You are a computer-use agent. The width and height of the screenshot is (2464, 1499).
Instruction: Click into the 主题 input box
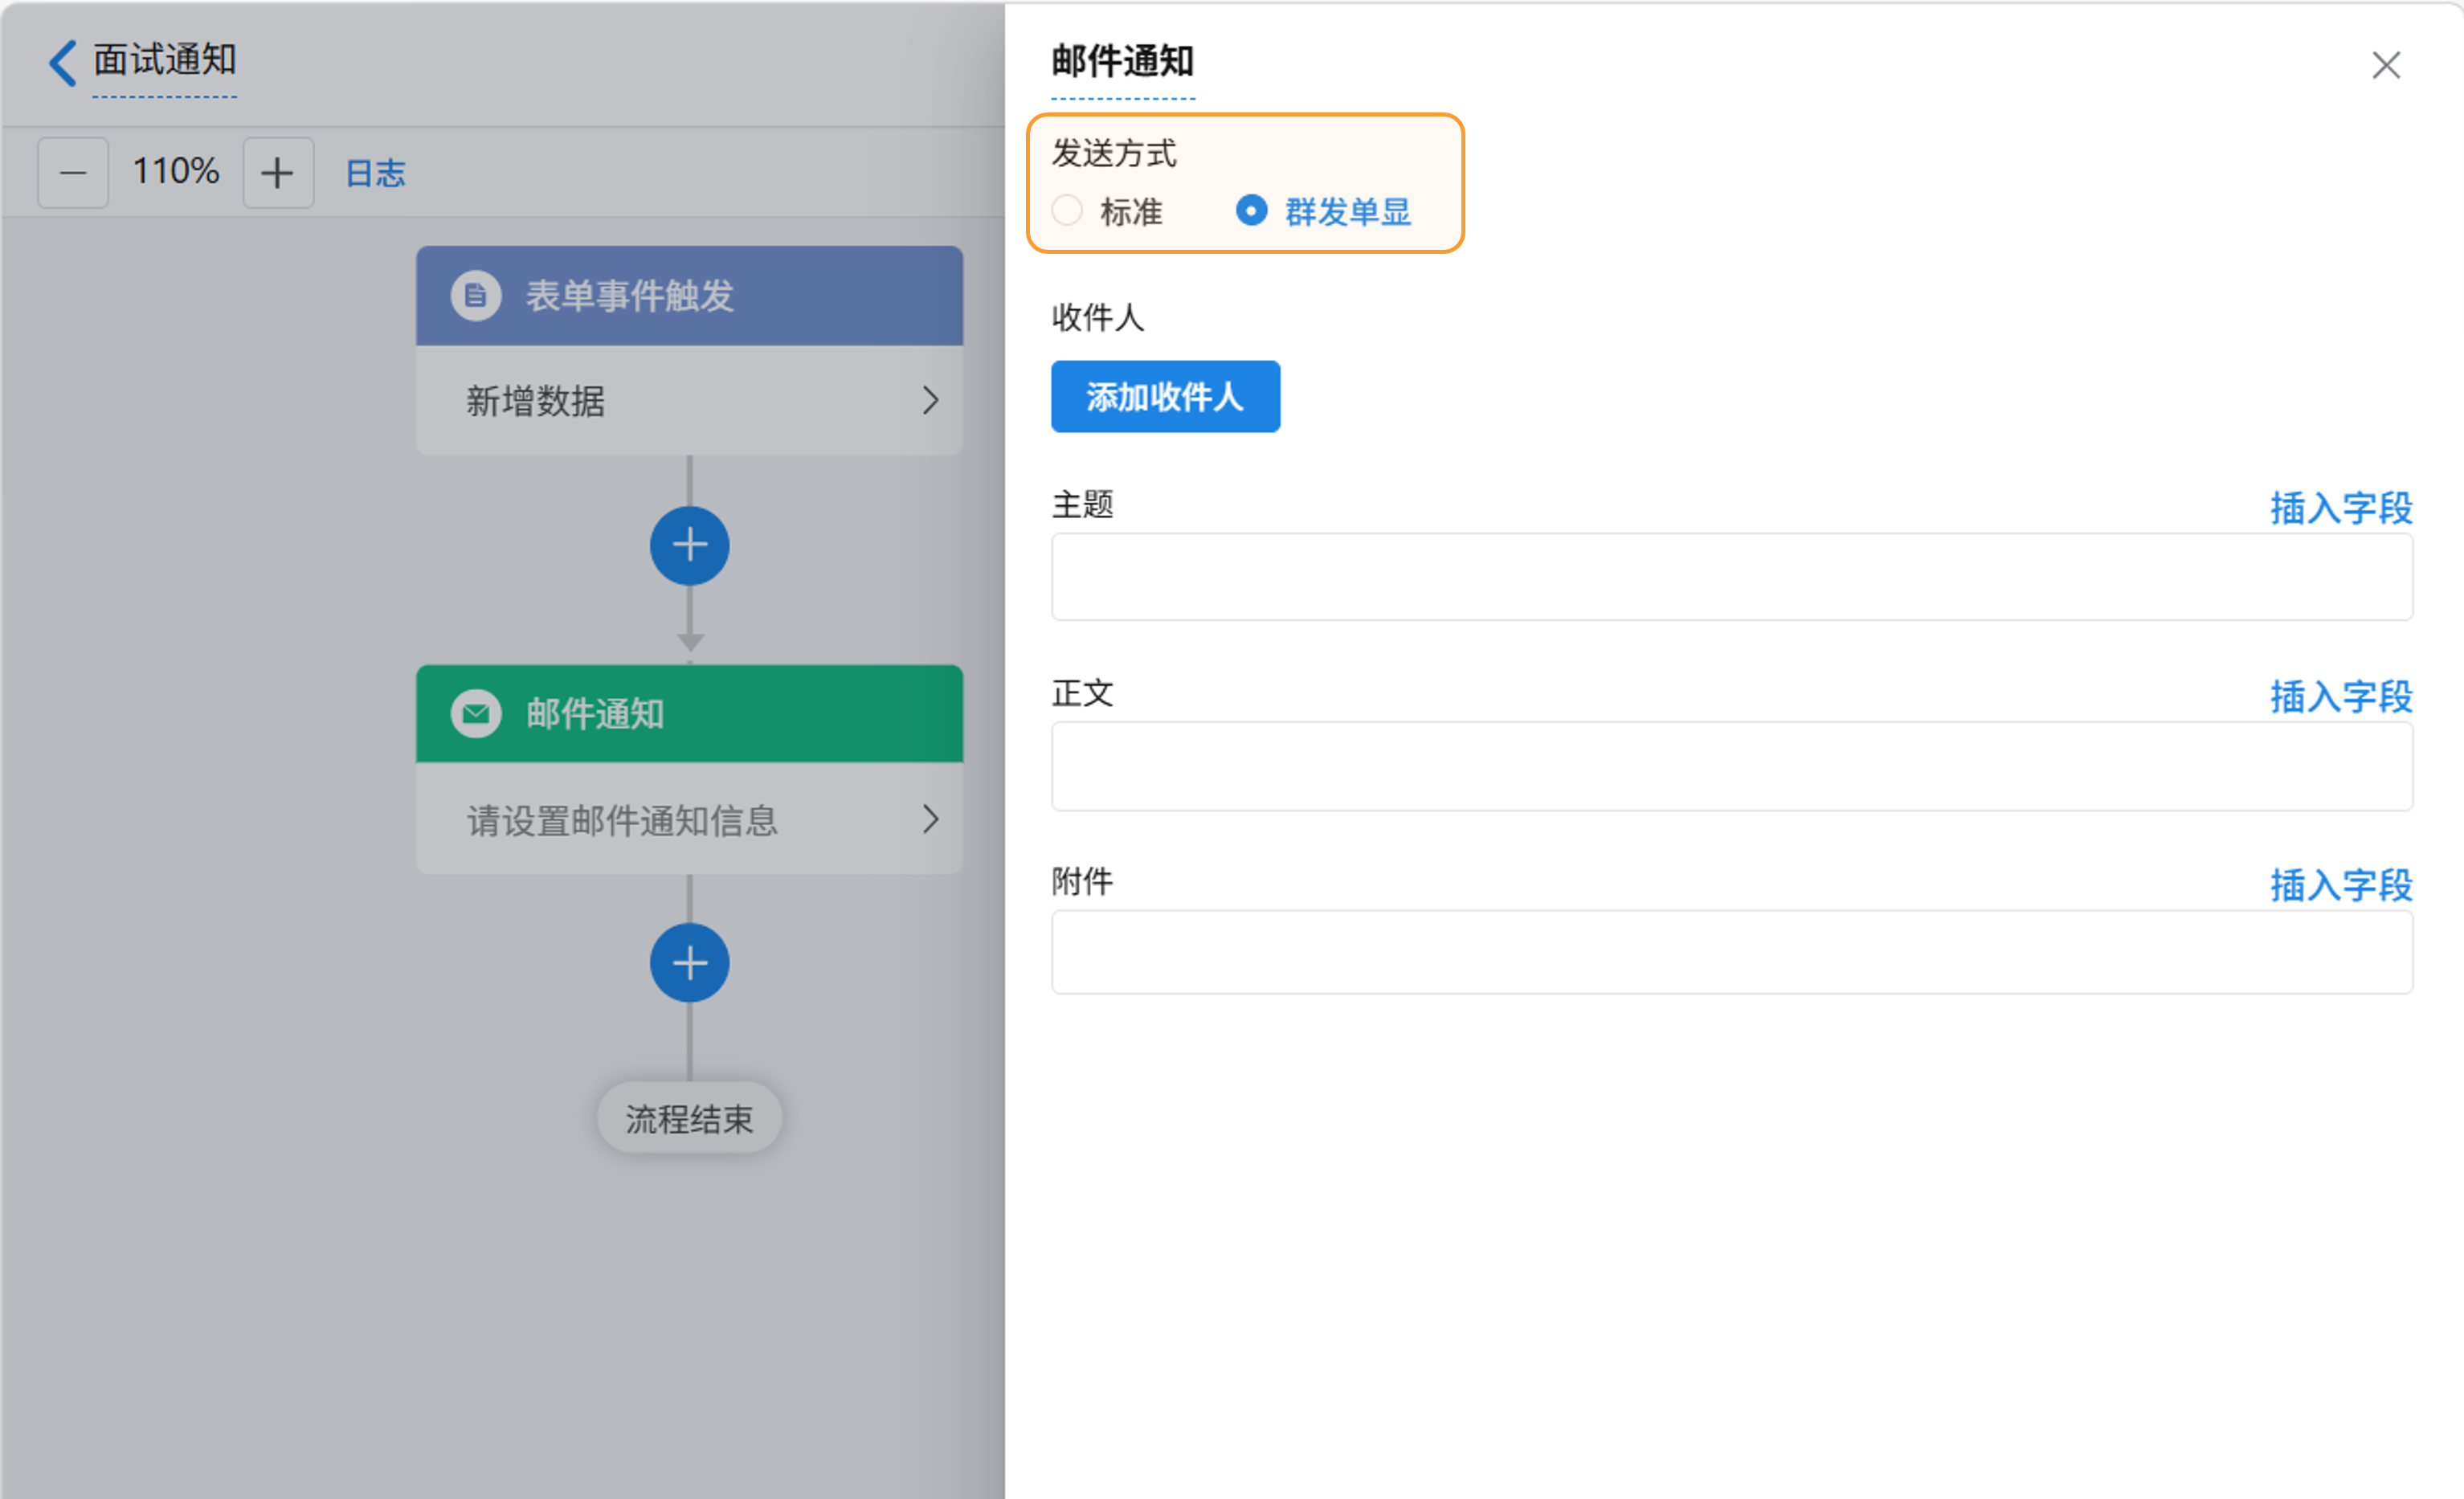click(1731, 577)
